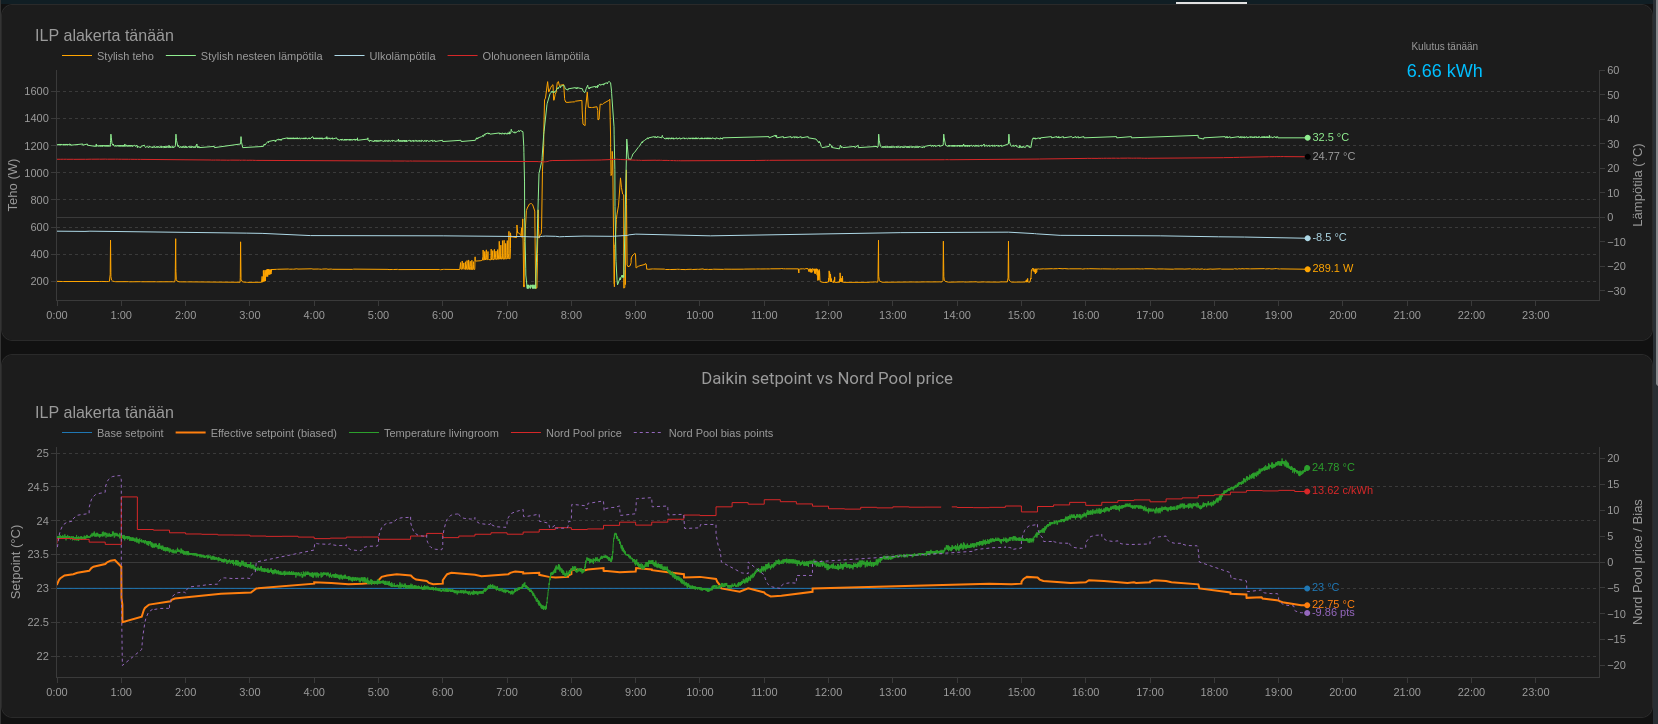Select the -9.86 pts bias label

pyautogui.click(x=1333, y=613)
